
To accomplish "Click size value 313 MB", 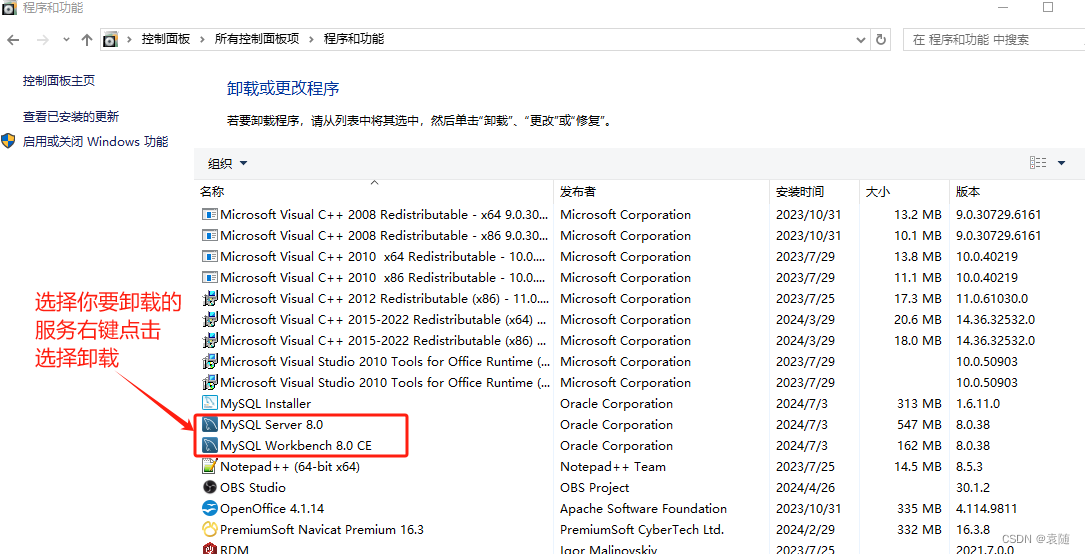I will click(x=918, y=403).
